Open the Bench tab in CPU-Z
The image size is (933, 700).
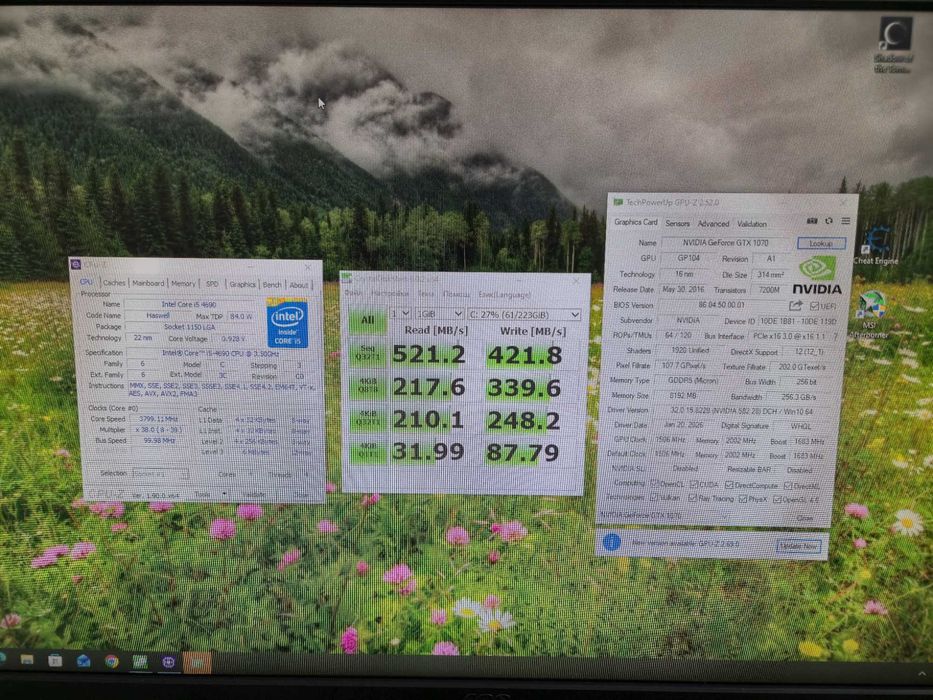click(x=272, y=285)
